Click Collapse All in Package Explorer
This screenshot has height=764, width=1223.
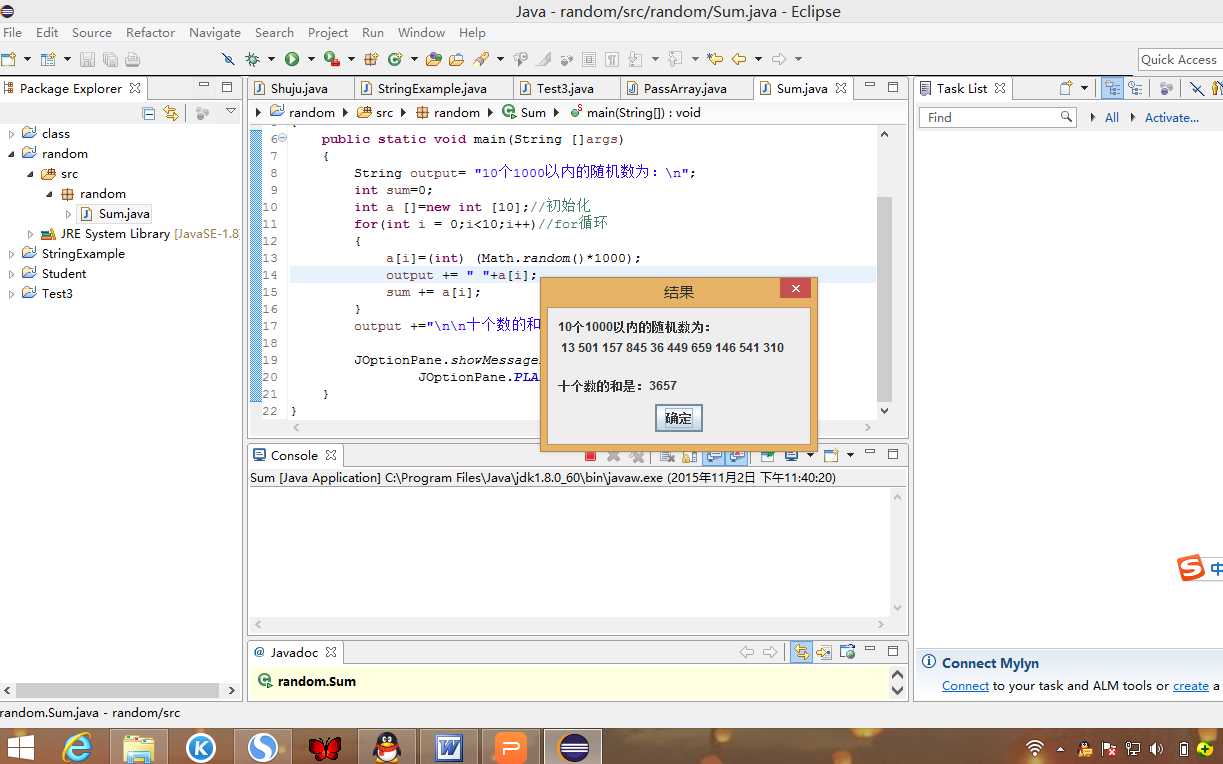tap(149, 113)
